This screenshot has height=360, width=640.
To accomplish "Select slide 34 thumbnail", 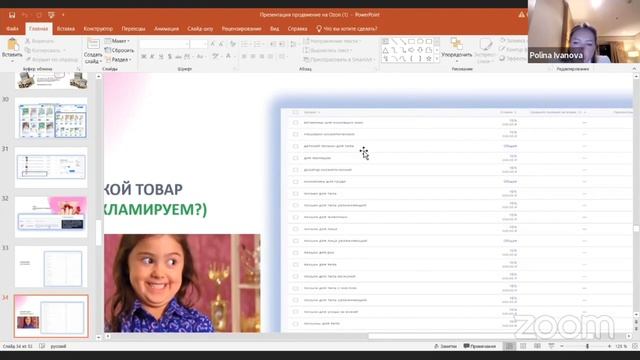I will click(51, 316).
